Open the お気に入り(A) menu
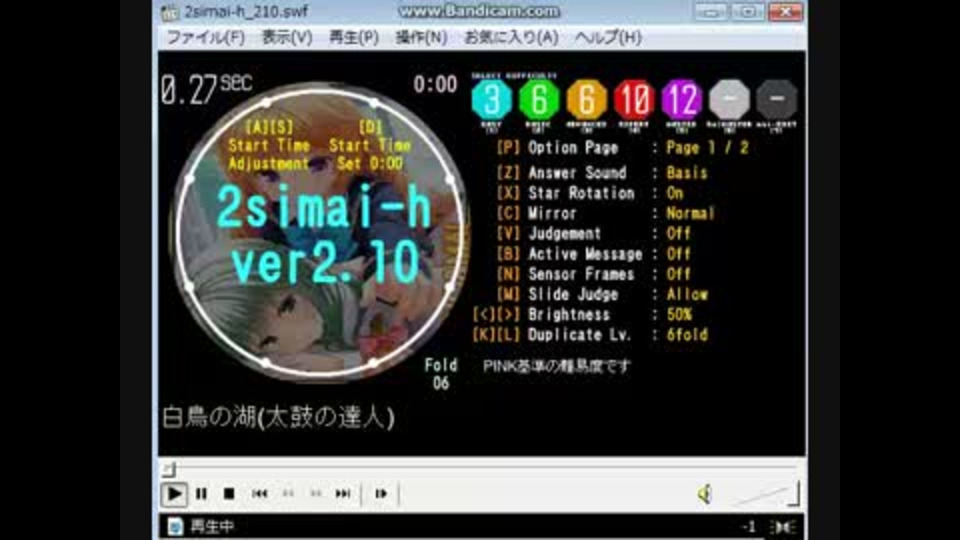960x540 pixels. point(511,37)
